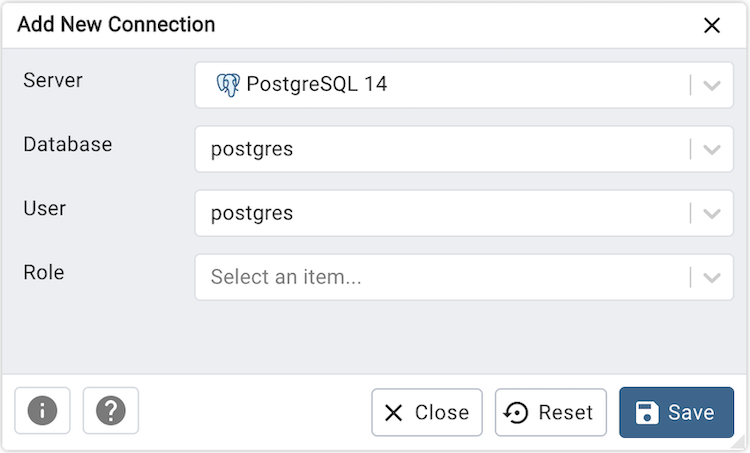Click the floppy disk Save icon
Image resolution: width=750 pixels, height=453 pixels.
click(x=647, y=413)
